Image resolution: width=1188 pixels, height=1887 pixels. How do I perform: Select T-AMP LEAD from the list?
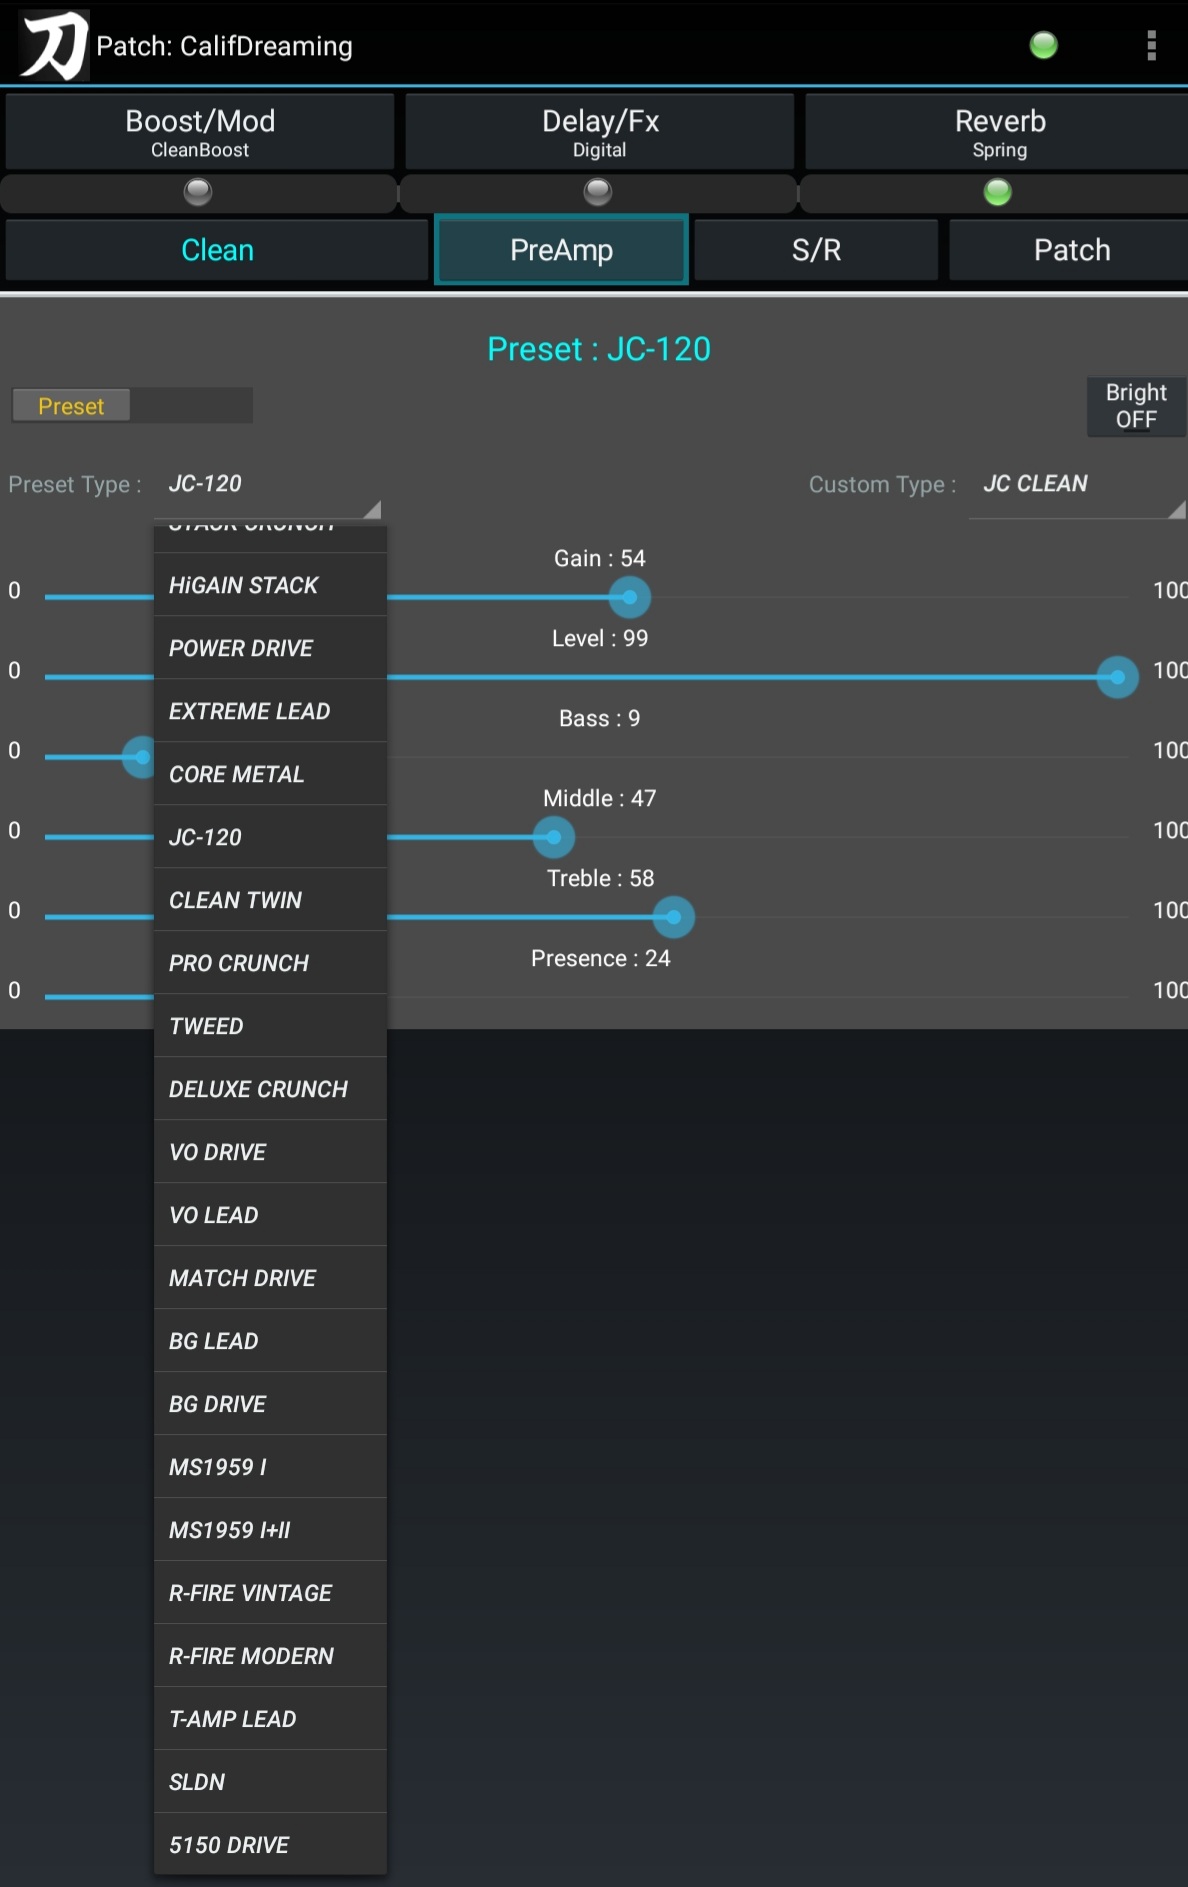[x=270, y=1719]
